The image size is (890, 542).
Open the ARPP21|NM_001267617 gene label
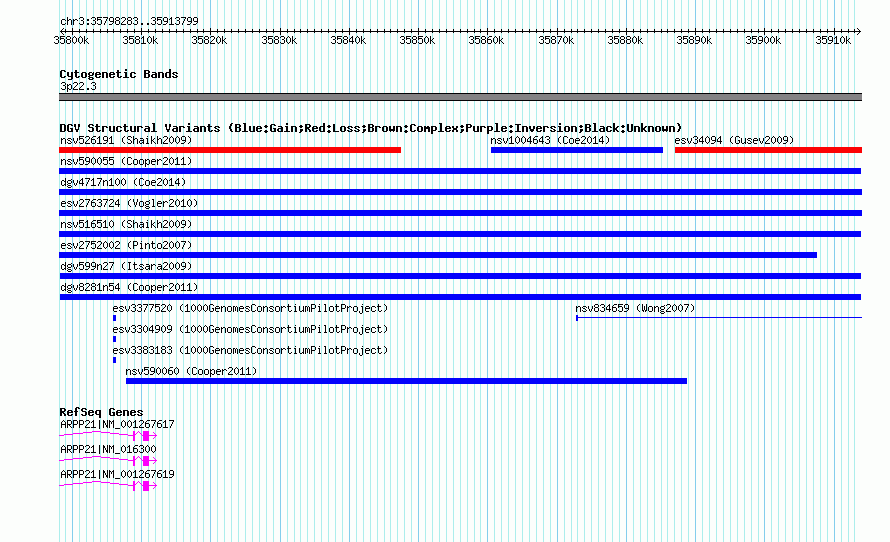coord(117,425)
